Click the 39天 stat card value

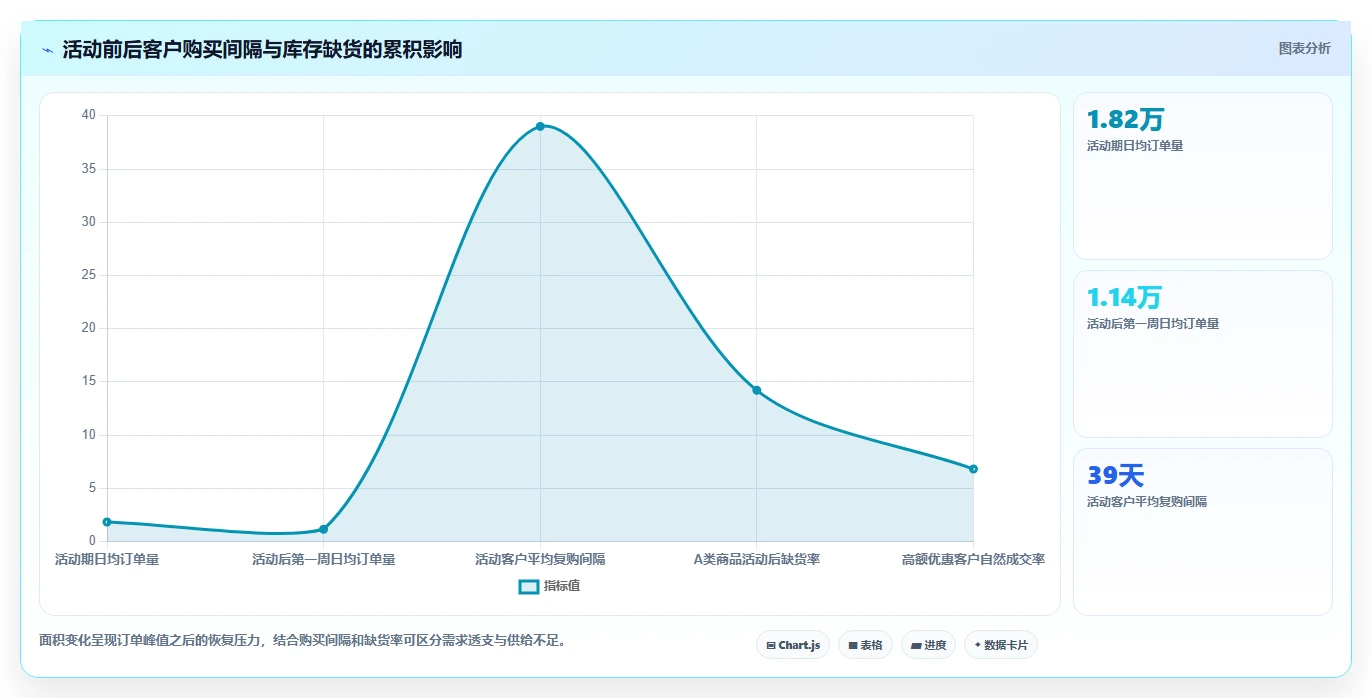[x=1115, y=476]
